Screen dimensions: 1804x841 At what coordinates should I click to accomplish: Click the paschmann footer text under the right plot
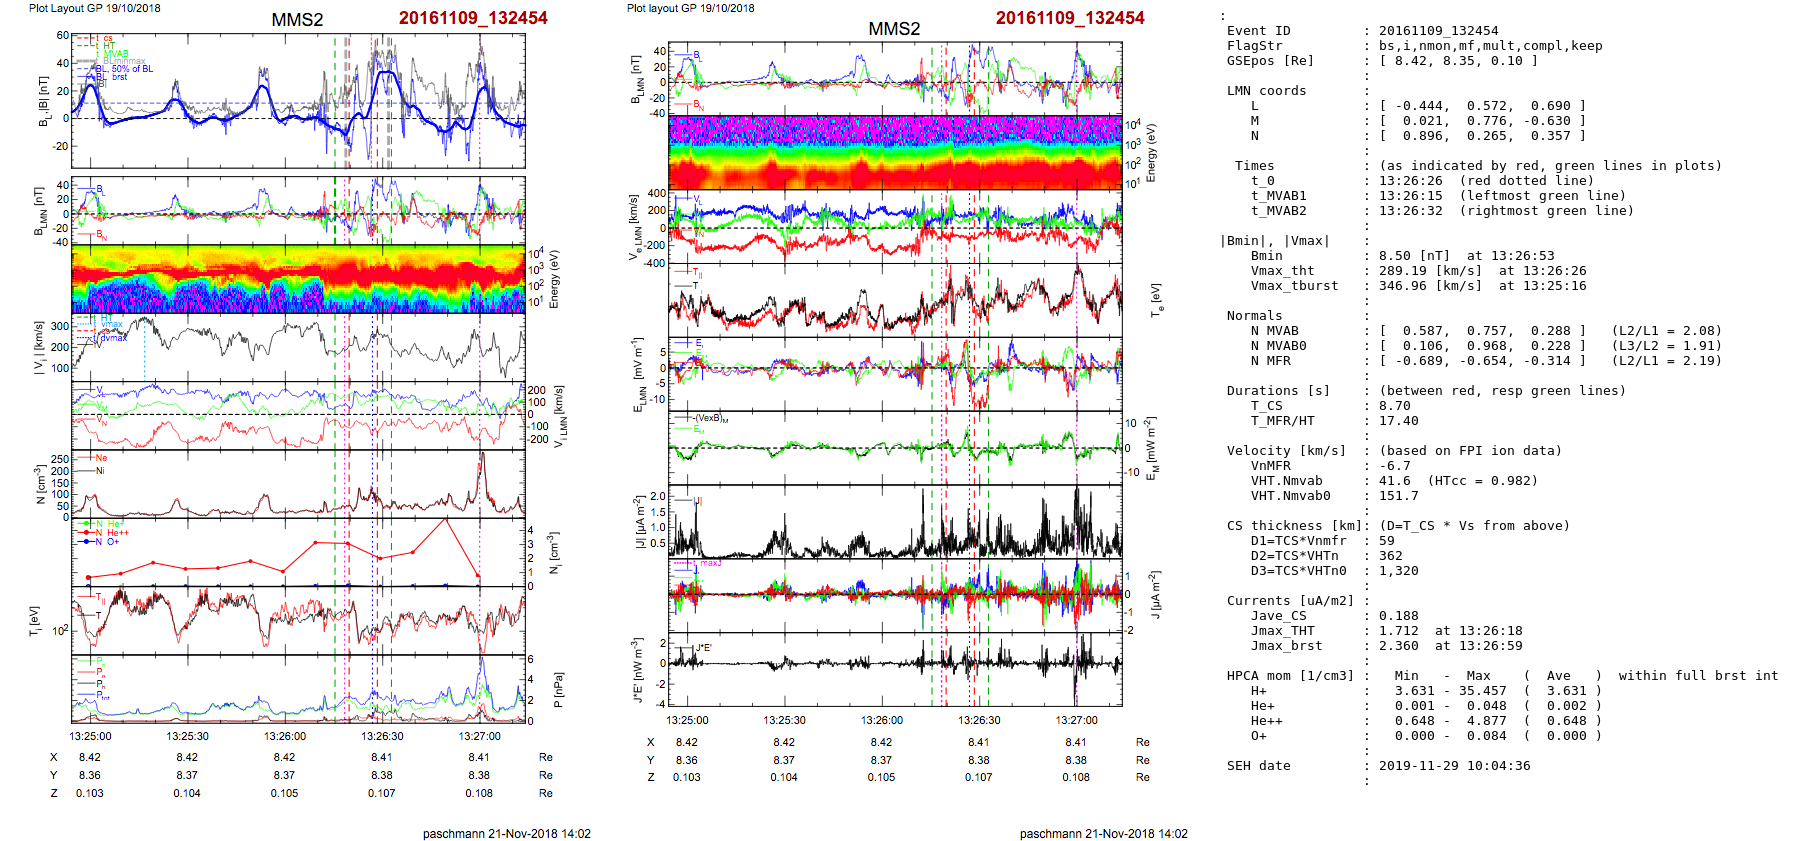pyautogui.click(x=1103, y=833)
